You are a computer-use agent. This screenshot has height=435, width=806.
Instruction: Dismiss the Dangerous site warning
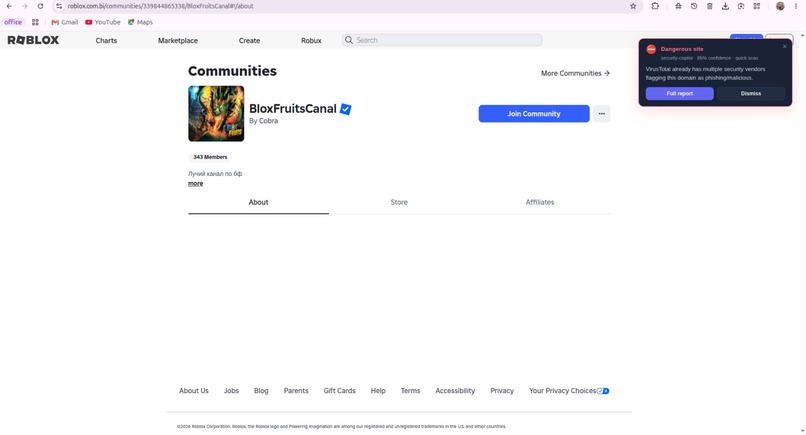(751, 94)
